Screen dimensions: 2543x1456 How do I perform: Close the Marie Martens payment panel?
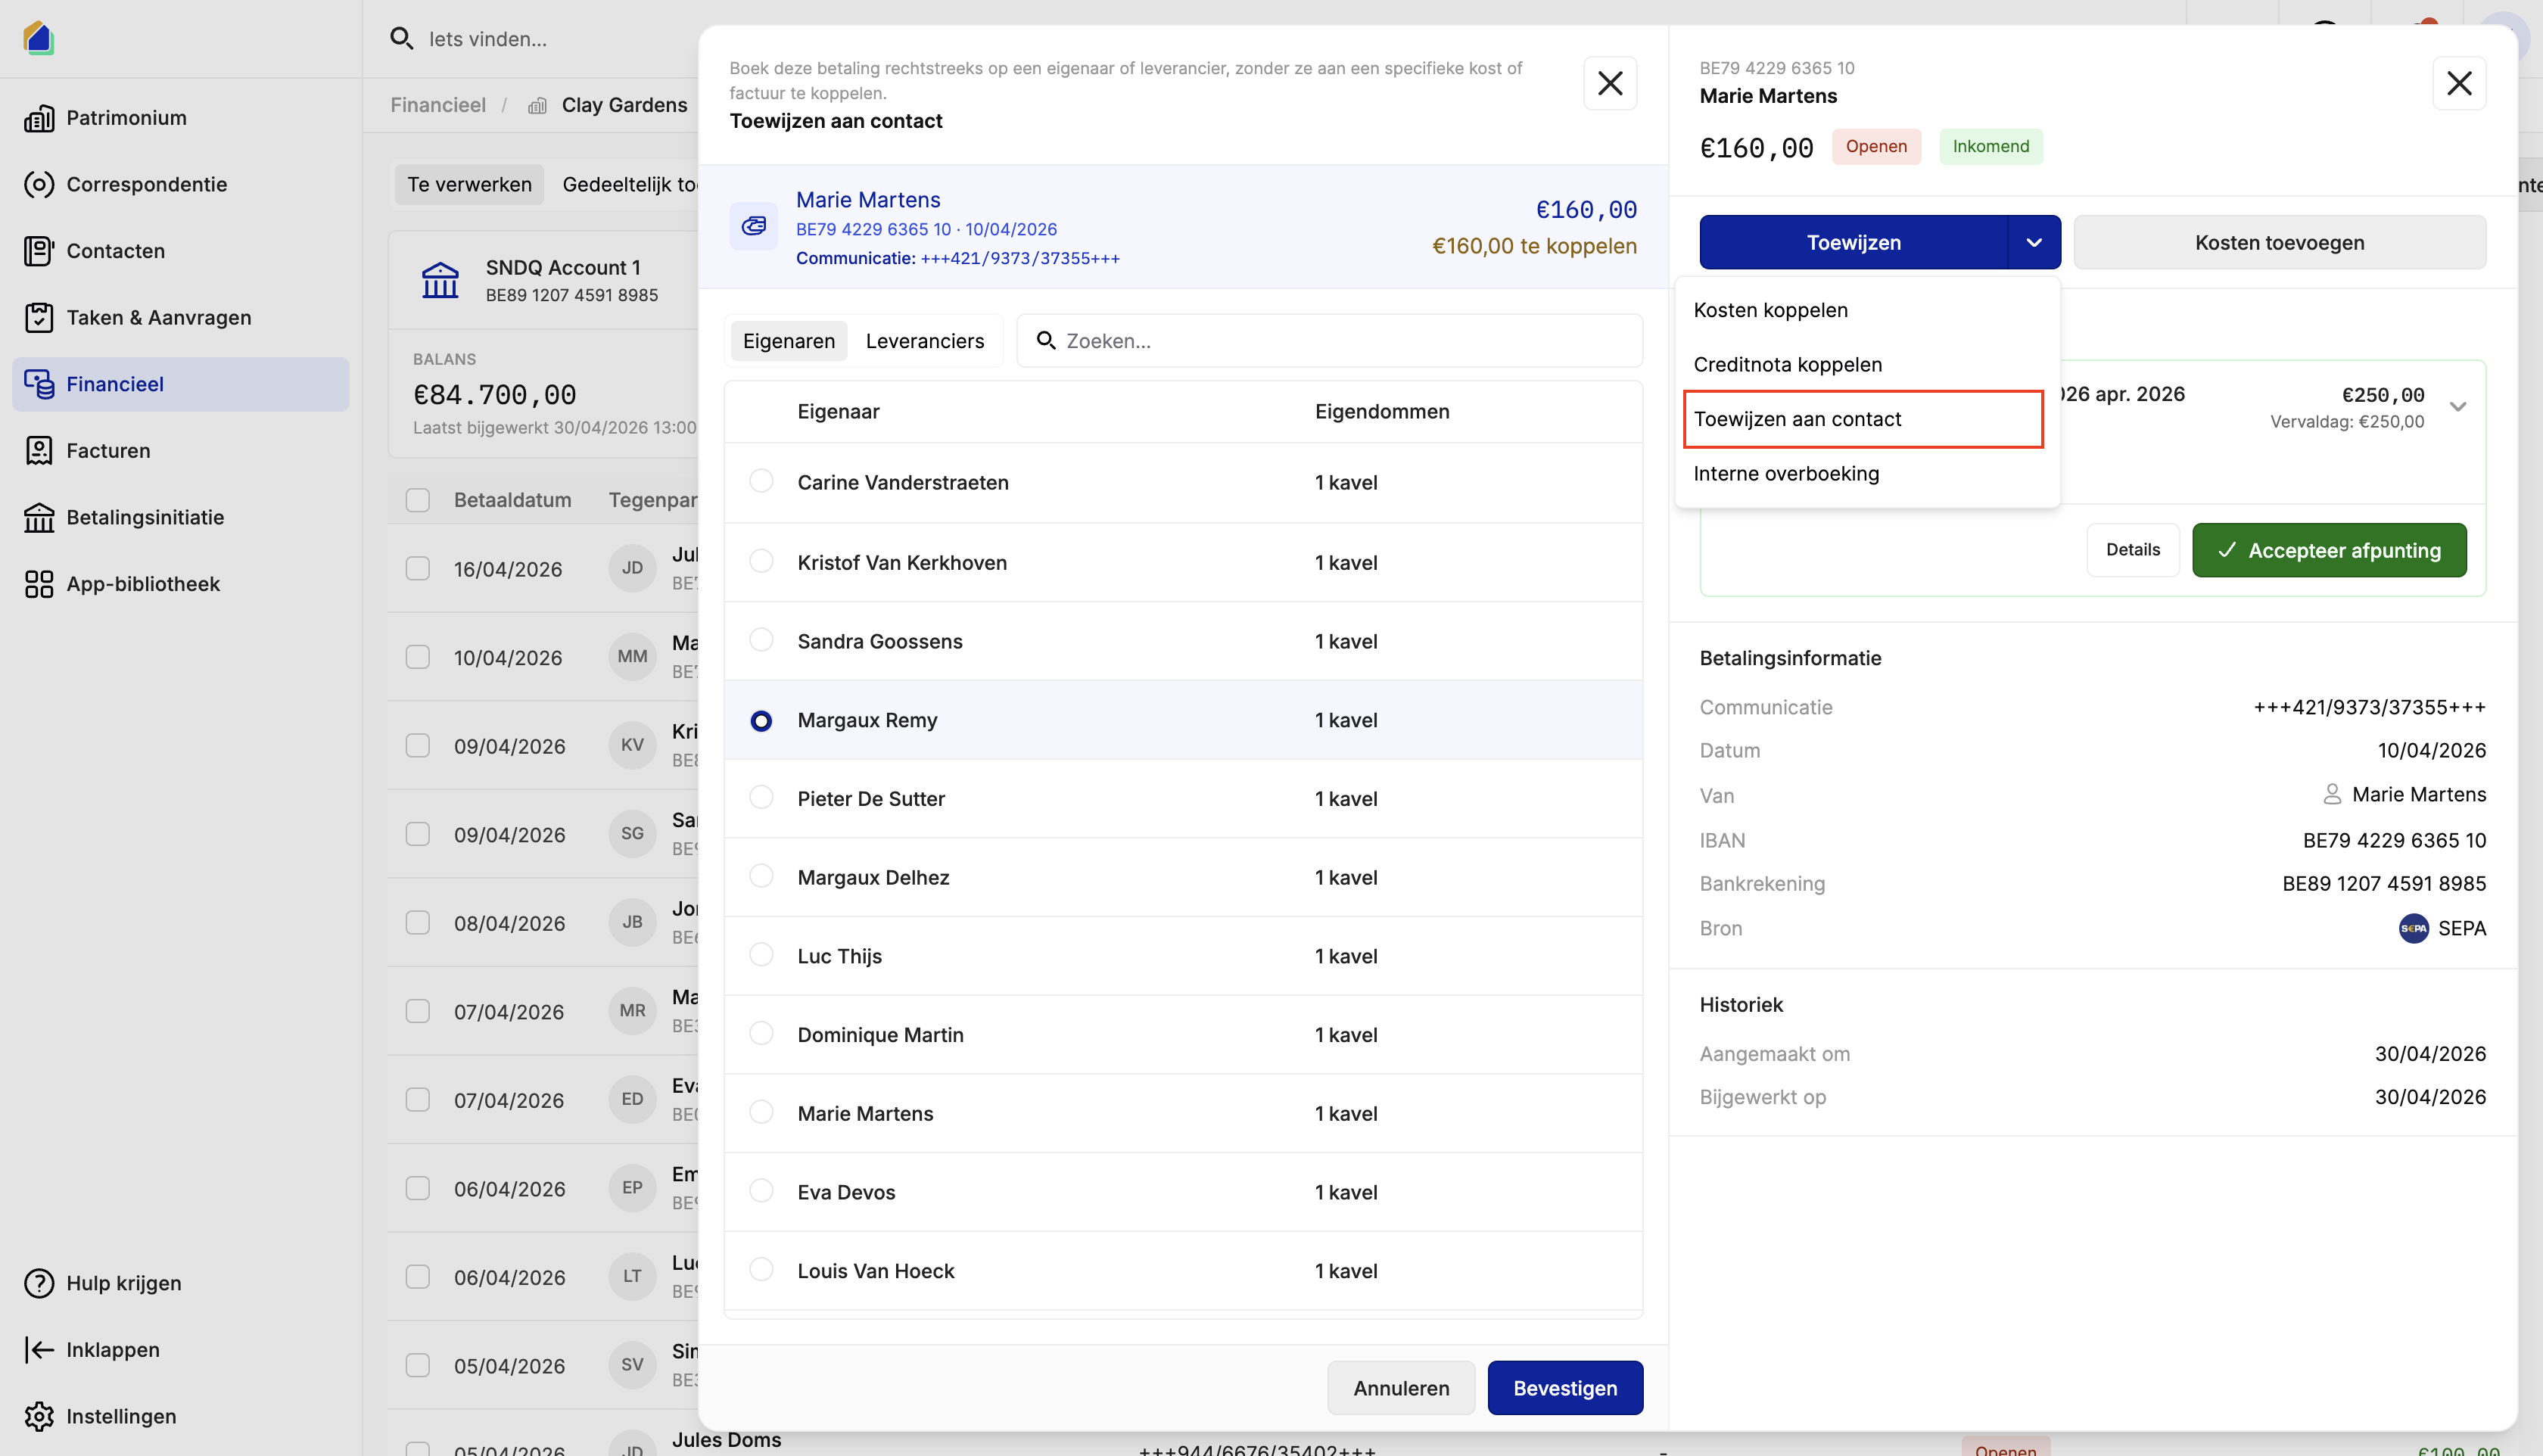[2459, 83]
